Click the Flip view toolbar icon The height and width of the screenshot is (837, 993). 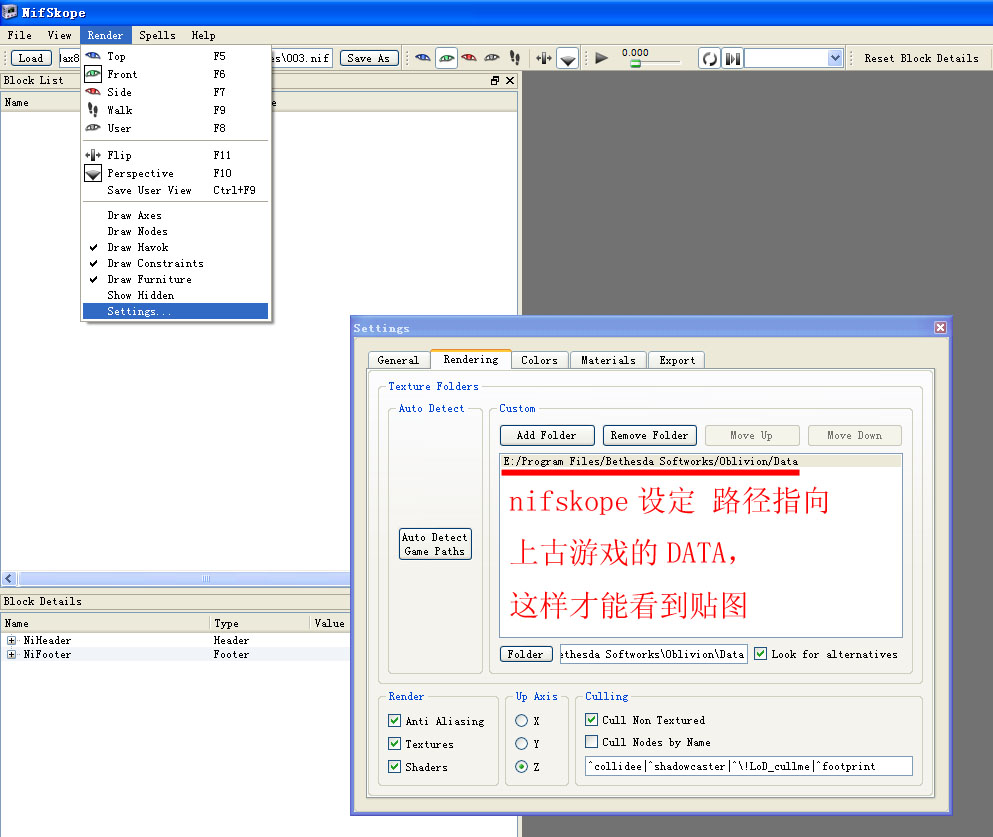click(544, 58)
